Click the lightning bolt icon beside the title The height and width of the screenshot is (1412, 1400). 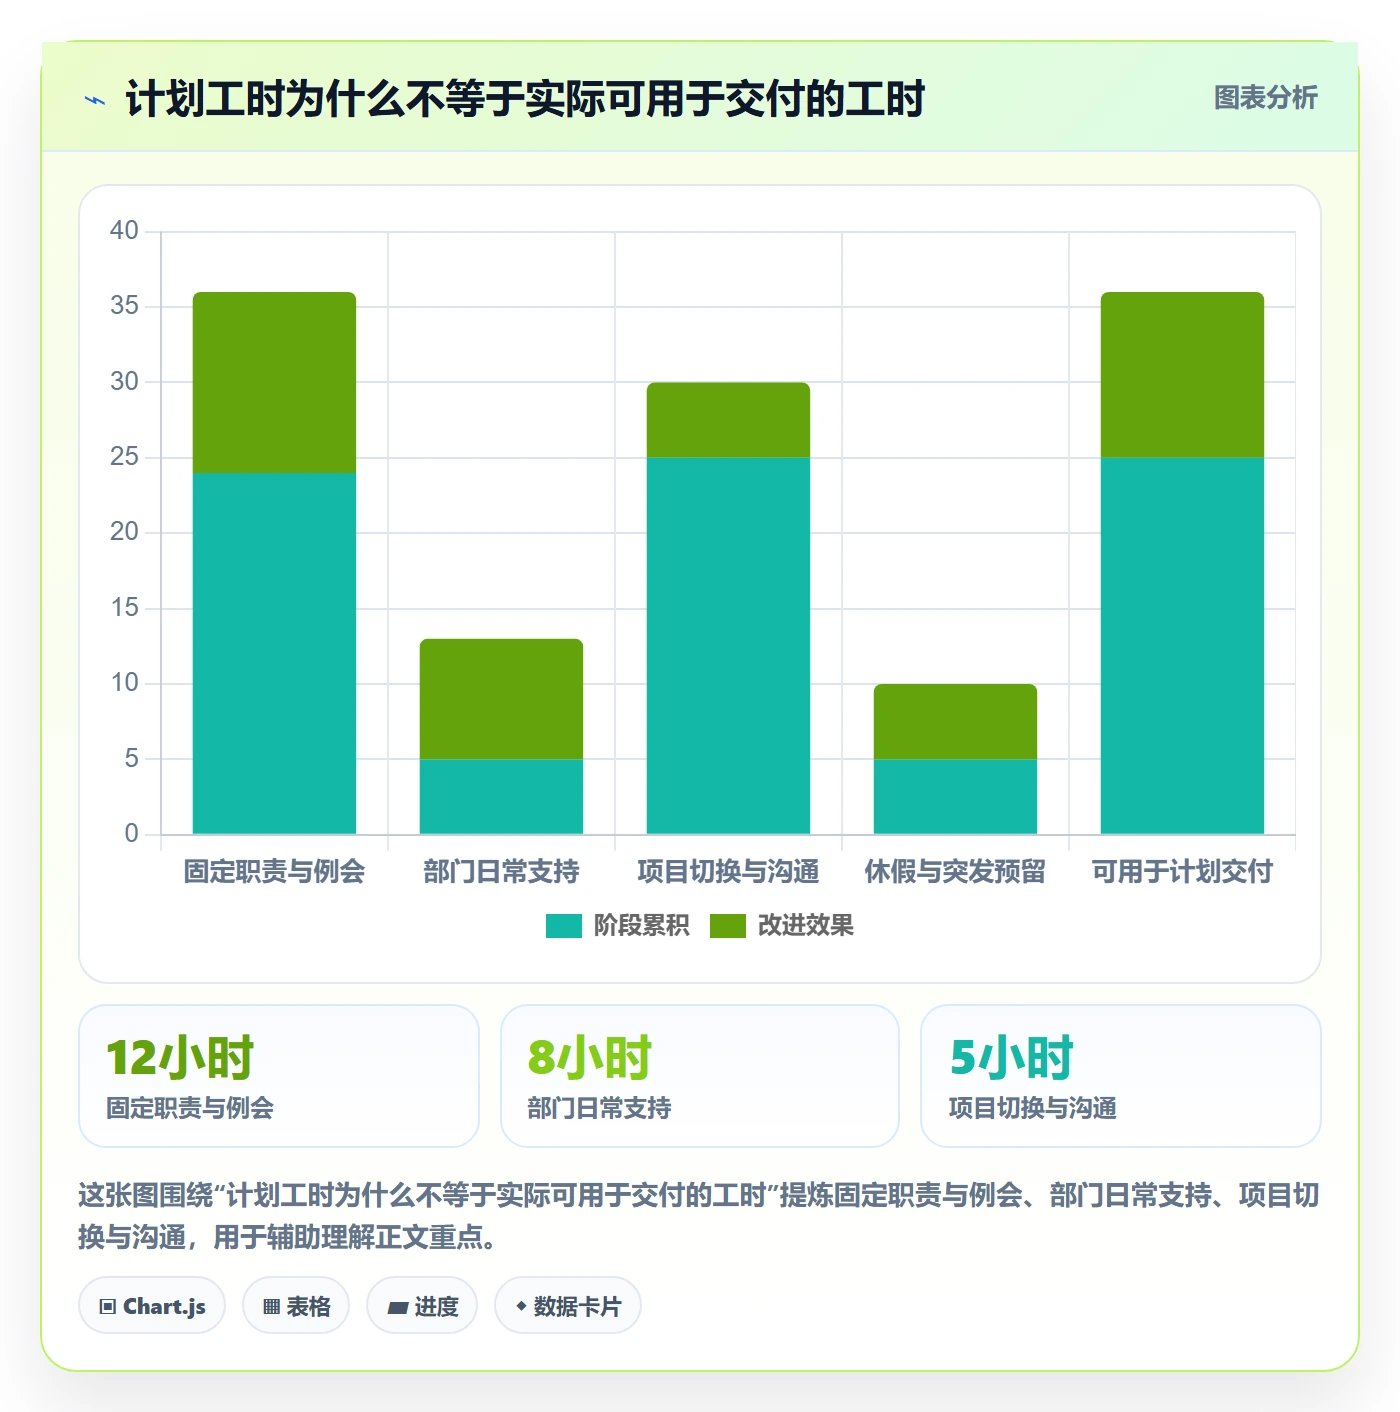click(x=95, y=100)
